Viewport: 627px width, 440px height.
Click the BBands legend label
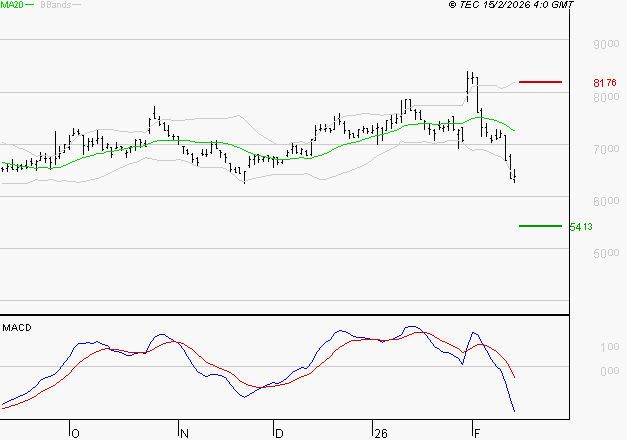point(56,5)
